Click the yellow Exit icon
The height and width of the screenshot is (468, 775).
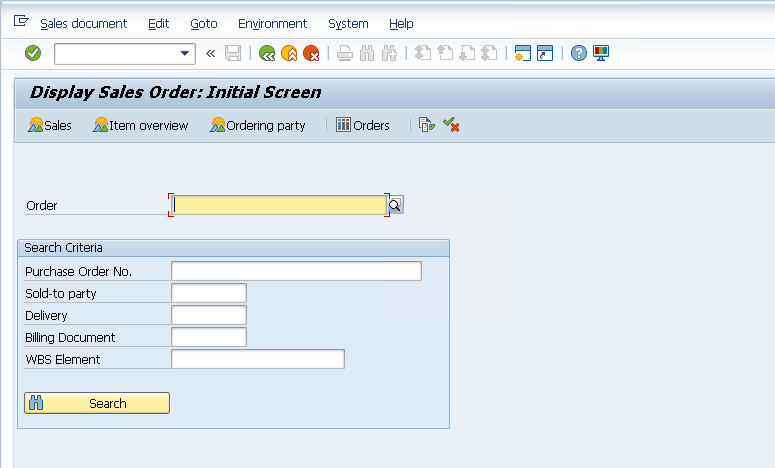click(289, 53)
